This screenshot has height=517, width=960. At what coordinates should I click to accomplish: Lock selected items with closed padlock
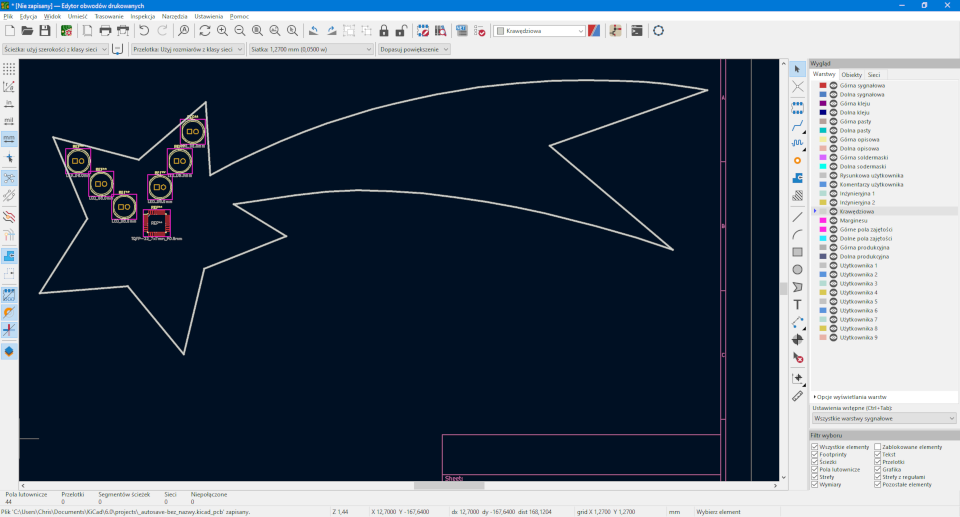[384, 31]
